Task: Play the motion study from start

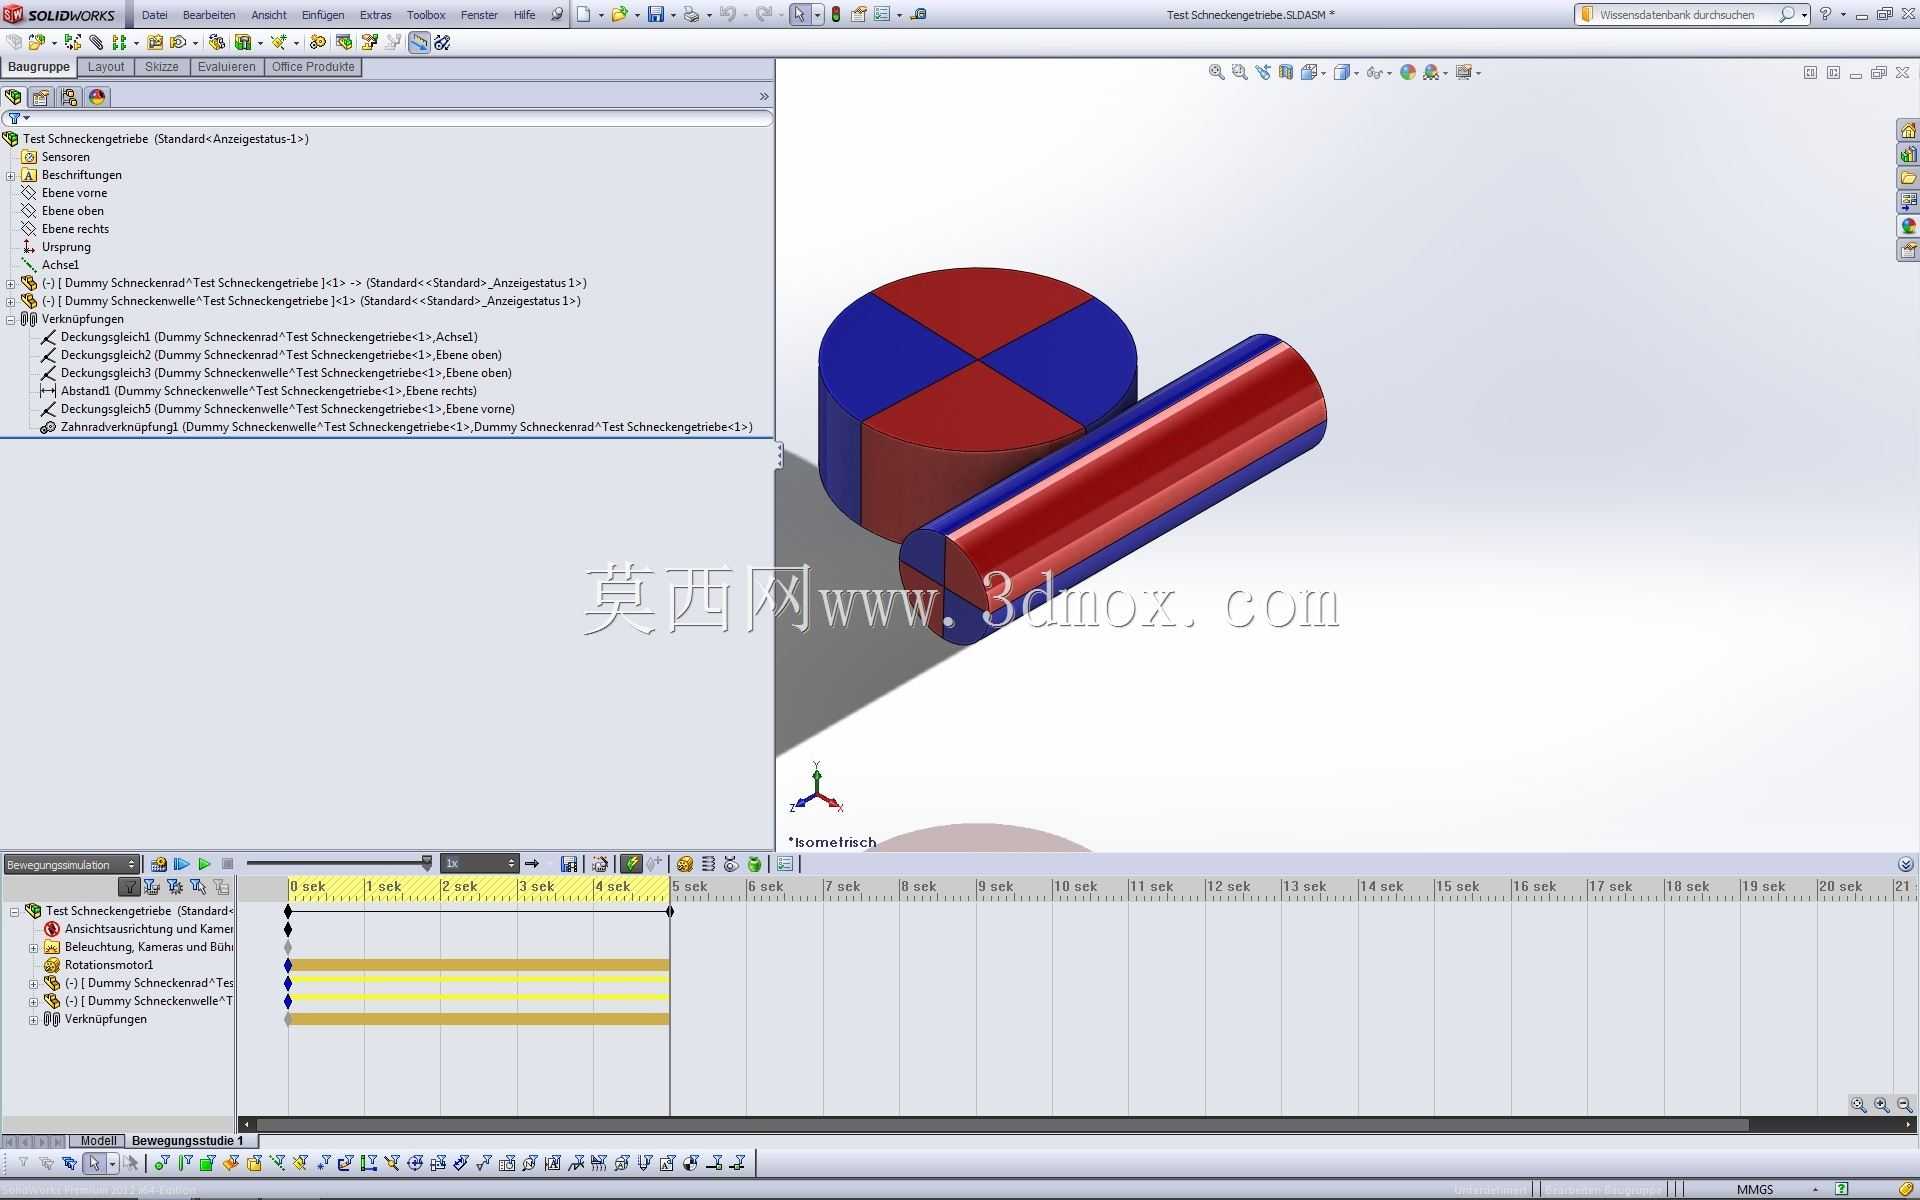Action: point(181,864)
